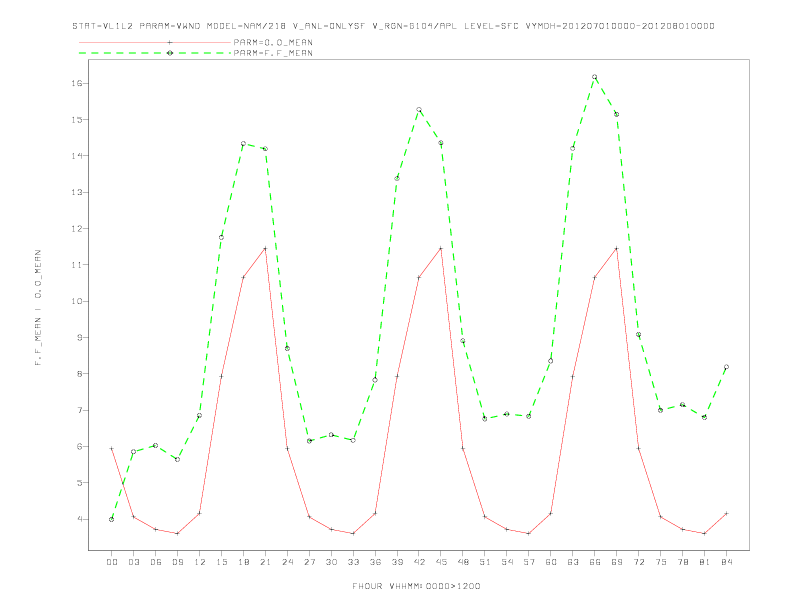Click x-axis tick label 30

point(331,562)
